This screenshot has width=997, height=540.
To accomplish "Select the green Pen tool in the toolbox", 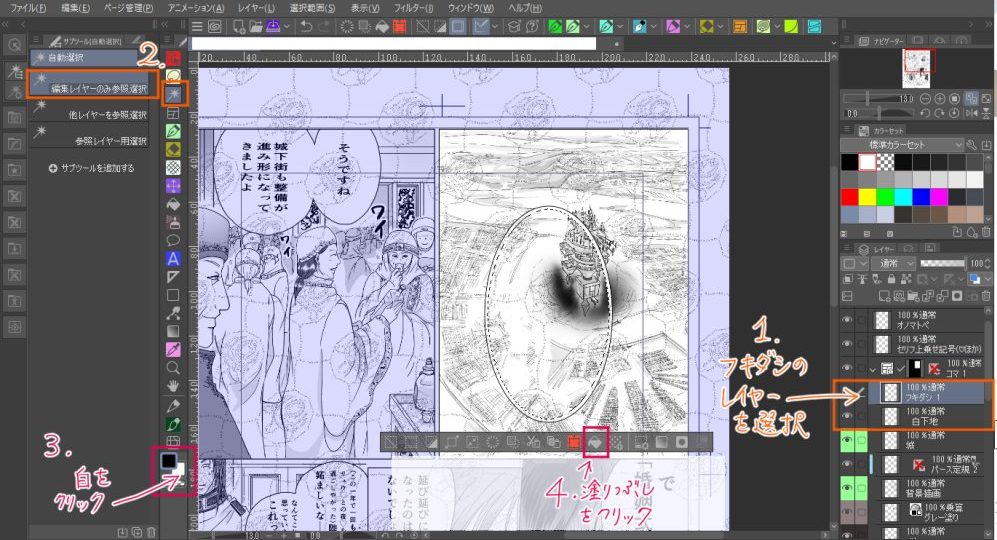I will pos(173,131).
